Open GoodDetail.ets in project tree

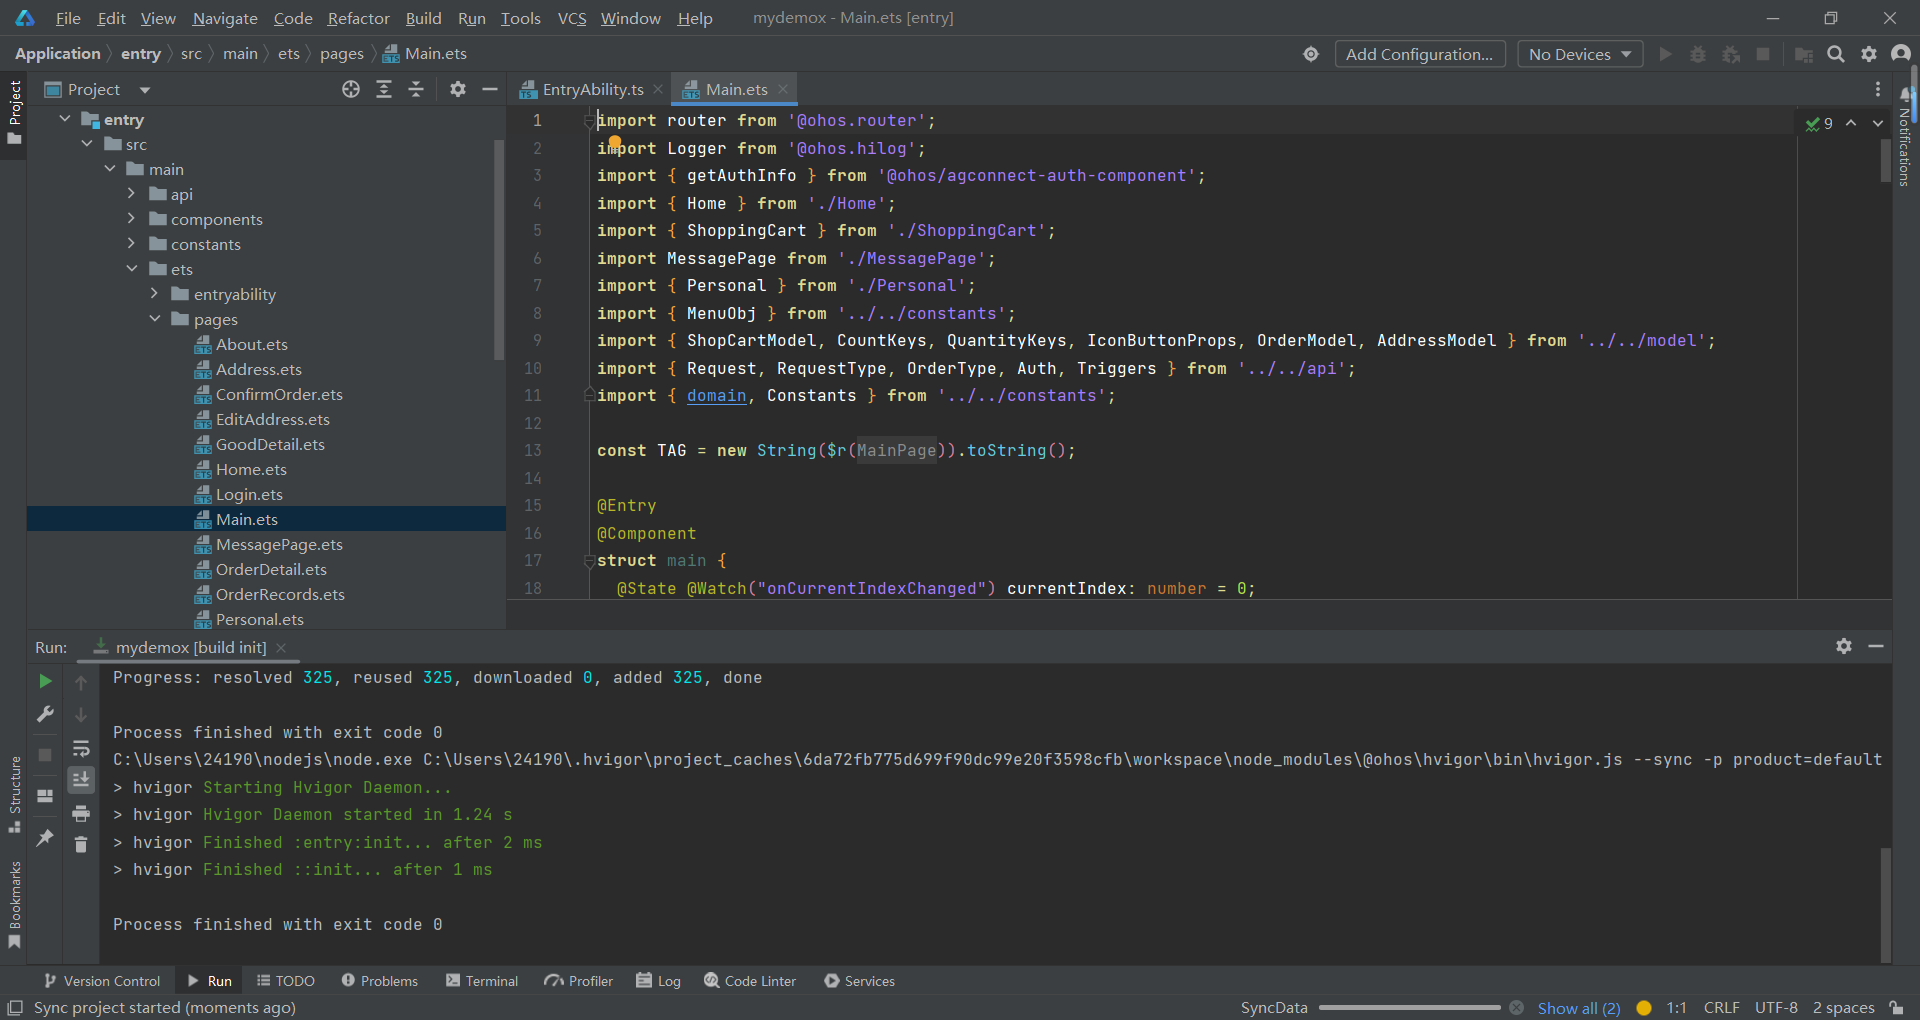tap(270, 444)
